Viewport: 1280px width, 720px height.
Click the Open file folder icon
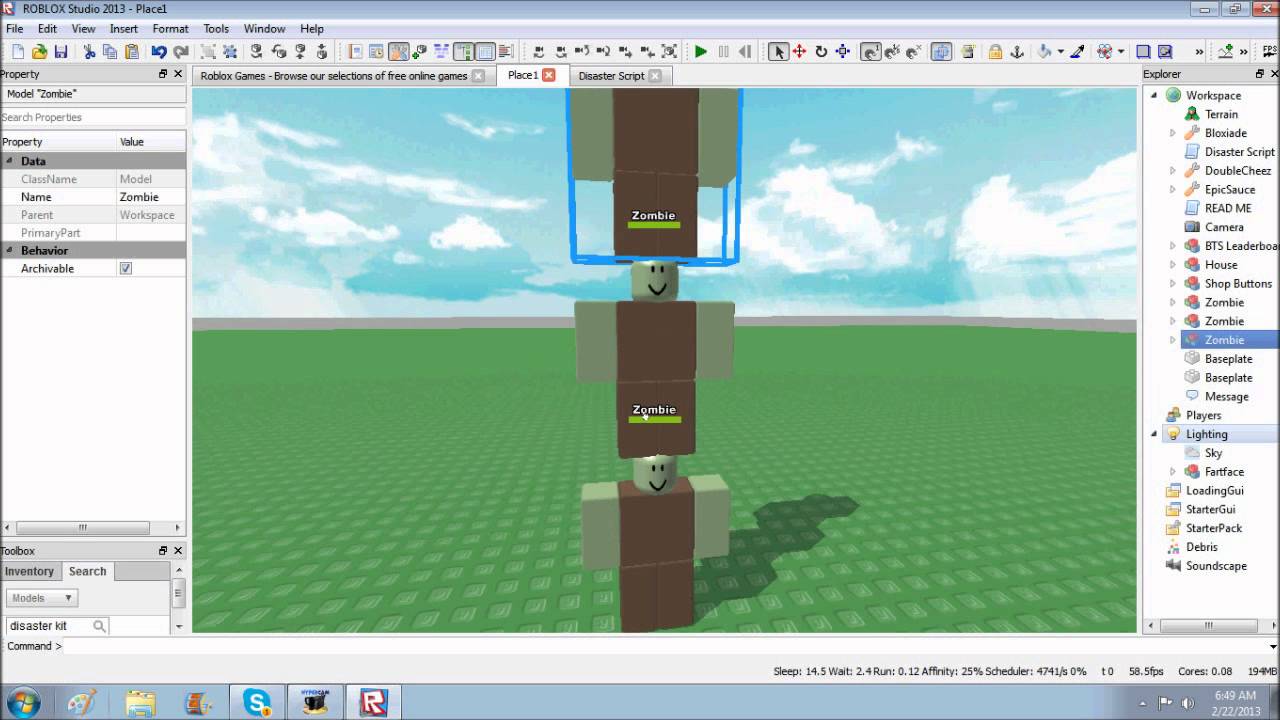(39, 52)
